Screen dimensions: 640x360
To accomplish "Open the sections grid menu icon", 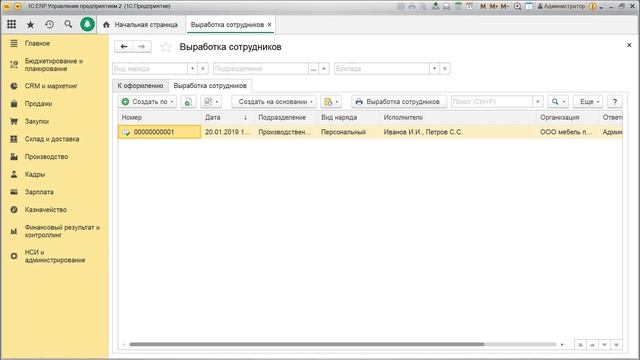I will tap(11, 24).
